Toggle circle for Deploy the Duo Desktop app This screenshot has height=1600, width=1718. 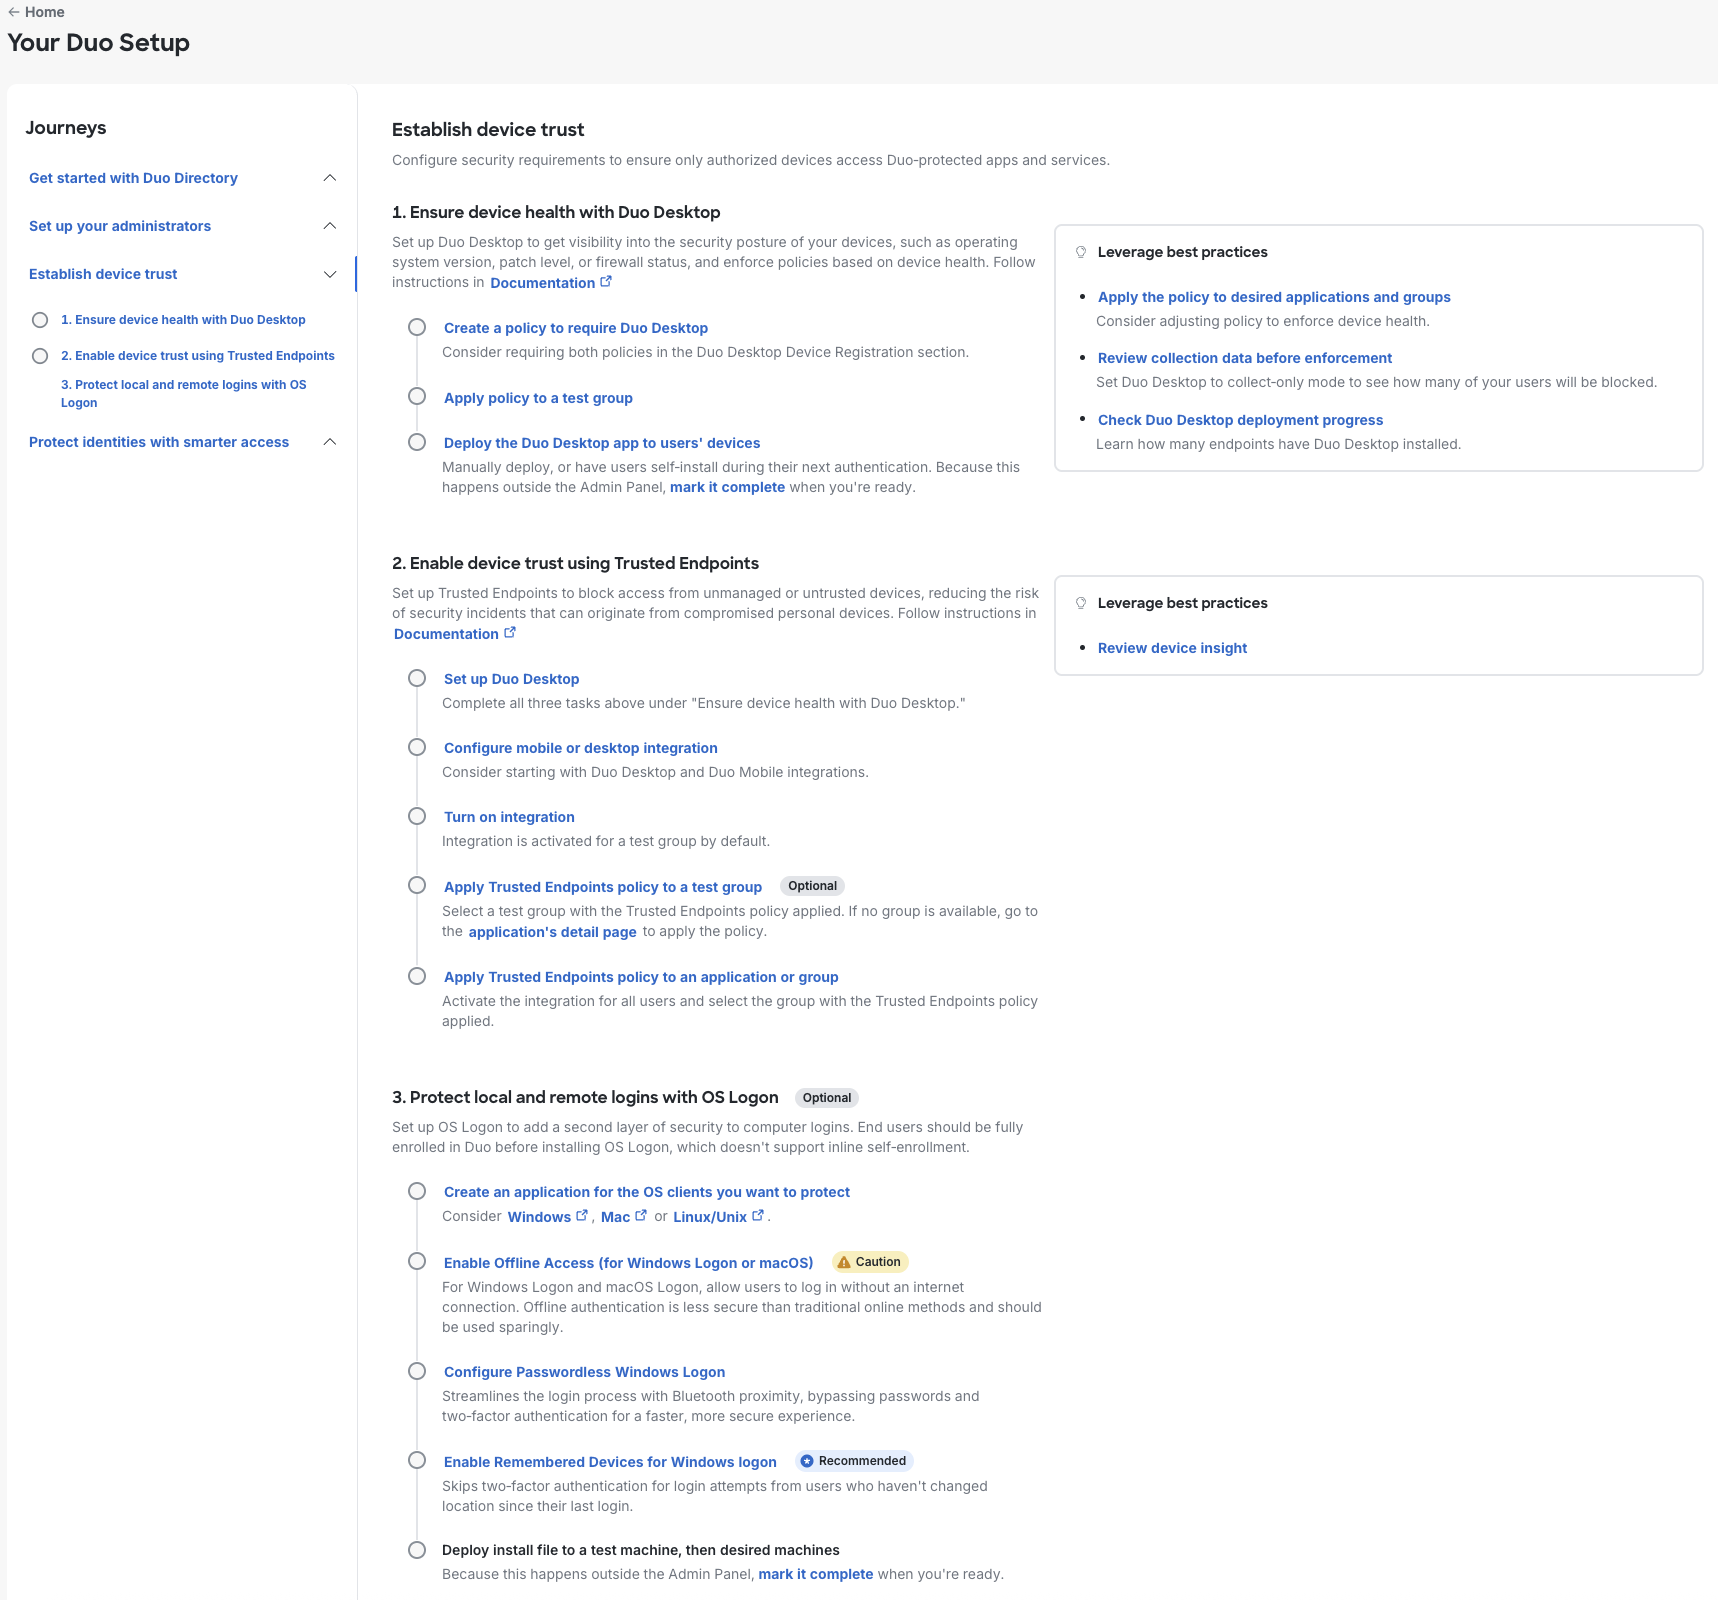(417, 442)
